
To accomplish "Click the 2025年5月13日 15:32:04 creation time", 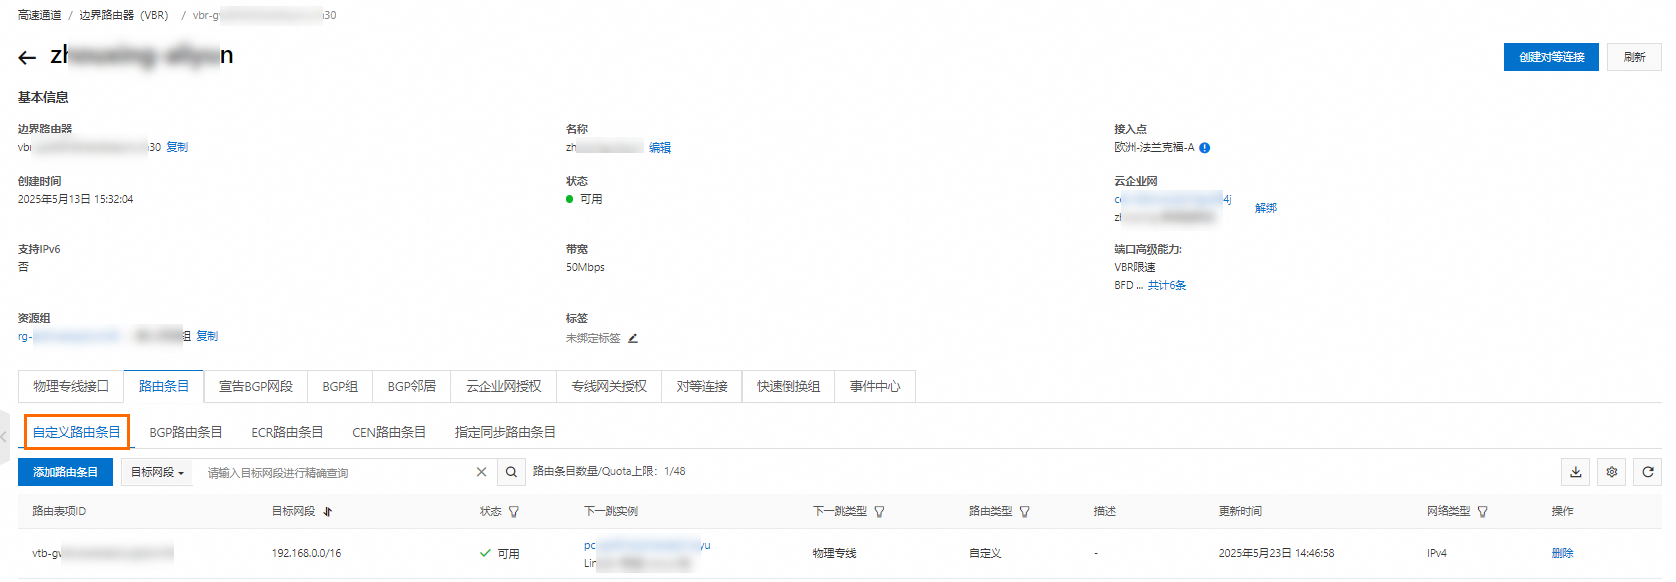I will pos(75,199).
